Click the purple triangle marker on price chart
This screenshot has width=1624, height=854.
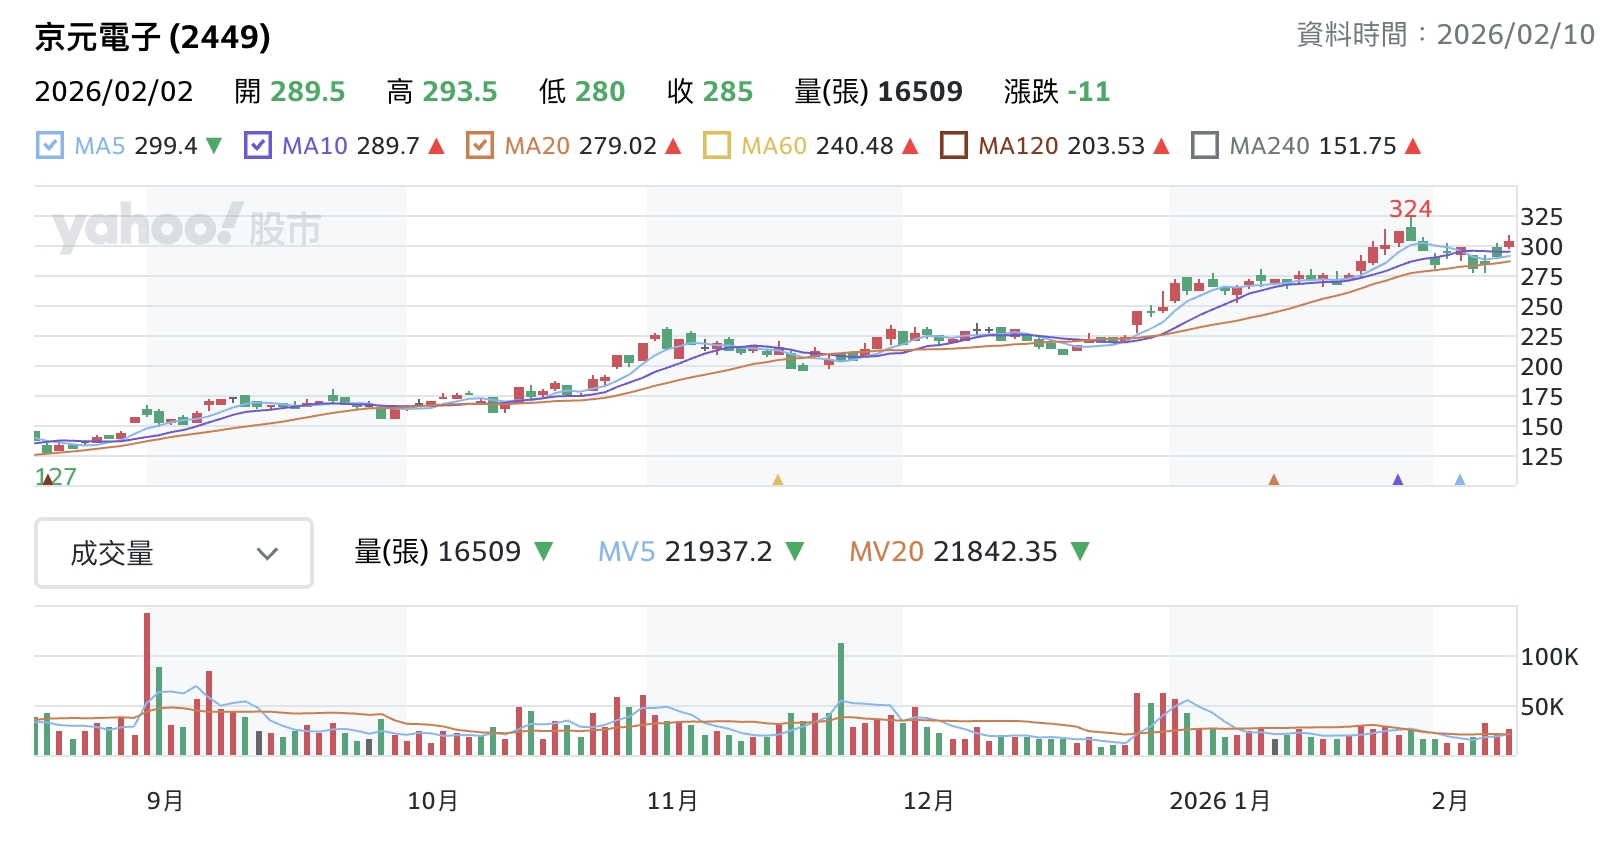[x=1397, y=480]
